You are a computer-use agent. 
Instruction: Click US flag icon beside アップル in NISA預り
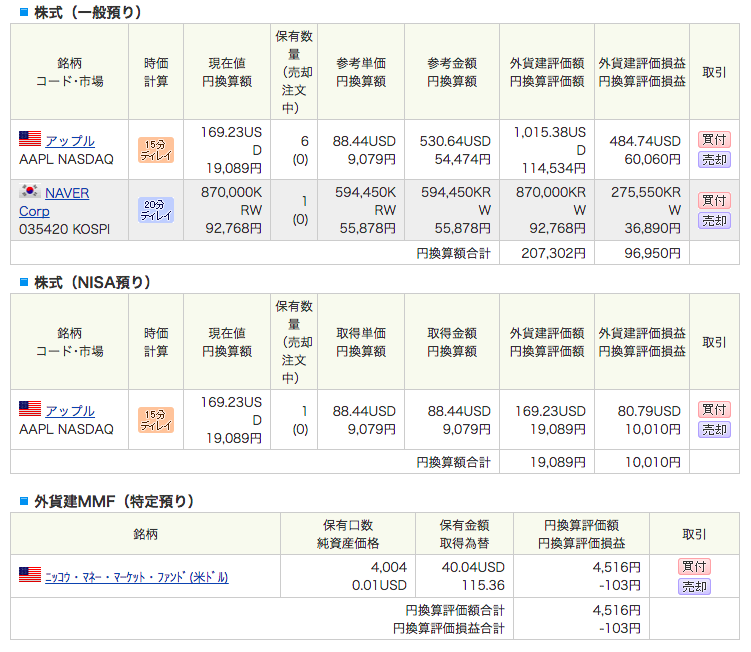(x=30, y=409)
